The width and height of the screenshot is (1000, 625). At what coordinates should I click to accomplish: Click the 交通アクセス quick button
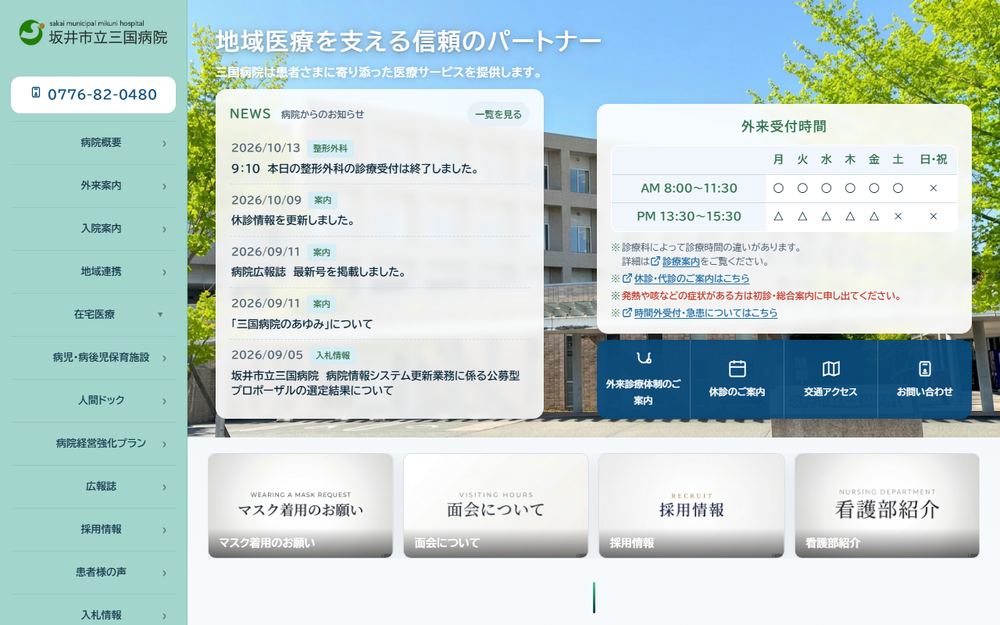830,379
